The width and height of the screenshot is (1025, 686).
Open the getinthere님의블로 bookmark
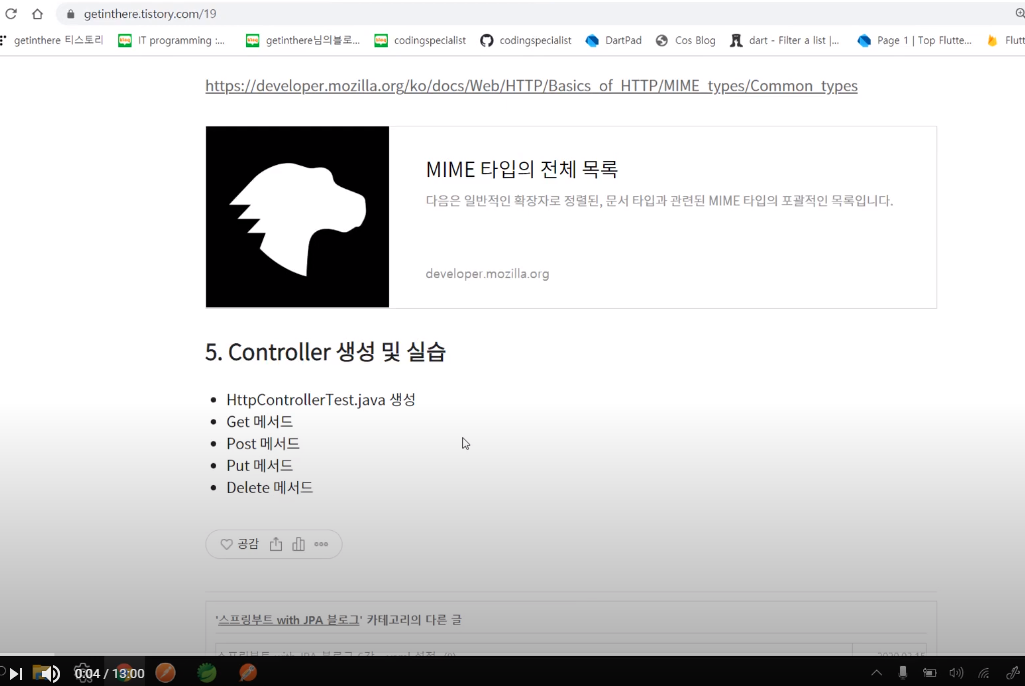tap(303, 41)
